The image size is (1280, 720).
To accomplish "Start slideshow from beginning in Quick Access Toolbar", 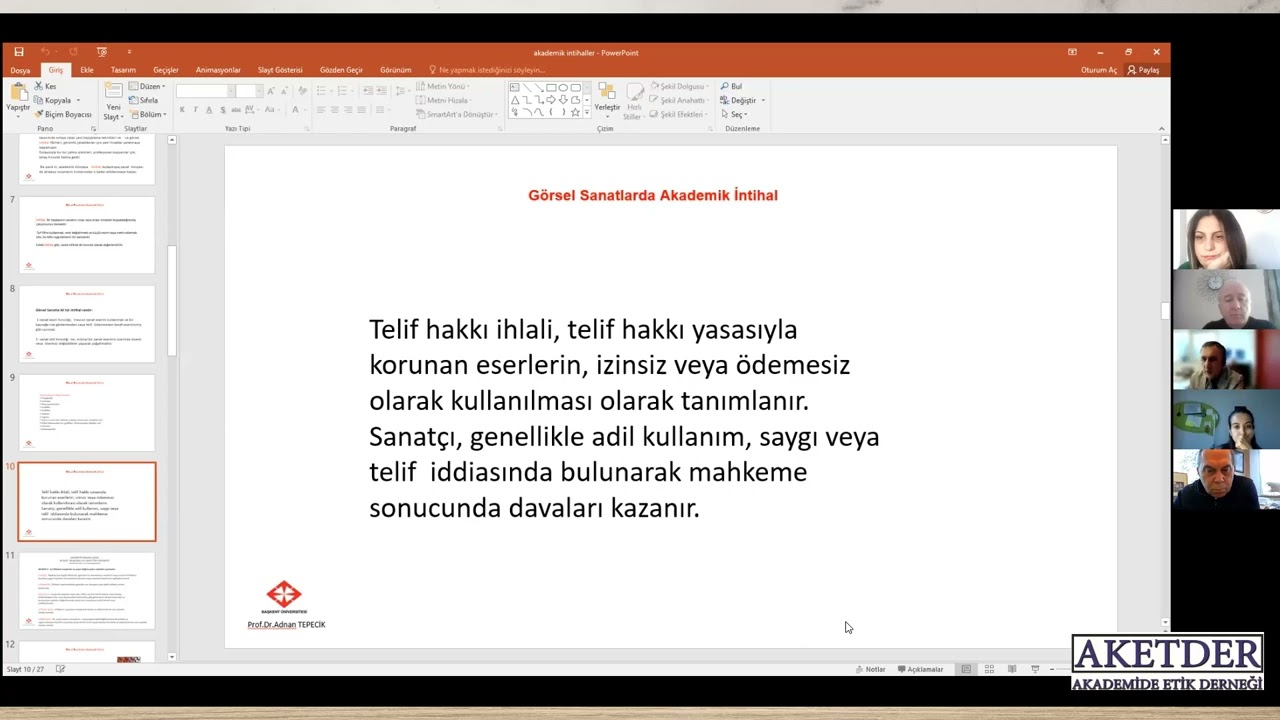I will tap(102, 52).
